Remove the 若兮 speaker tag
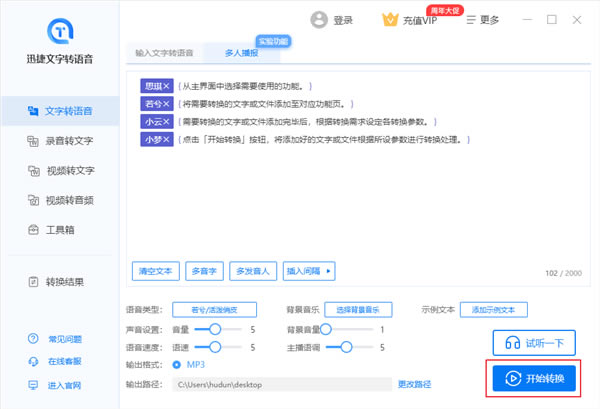 point(166,104)
